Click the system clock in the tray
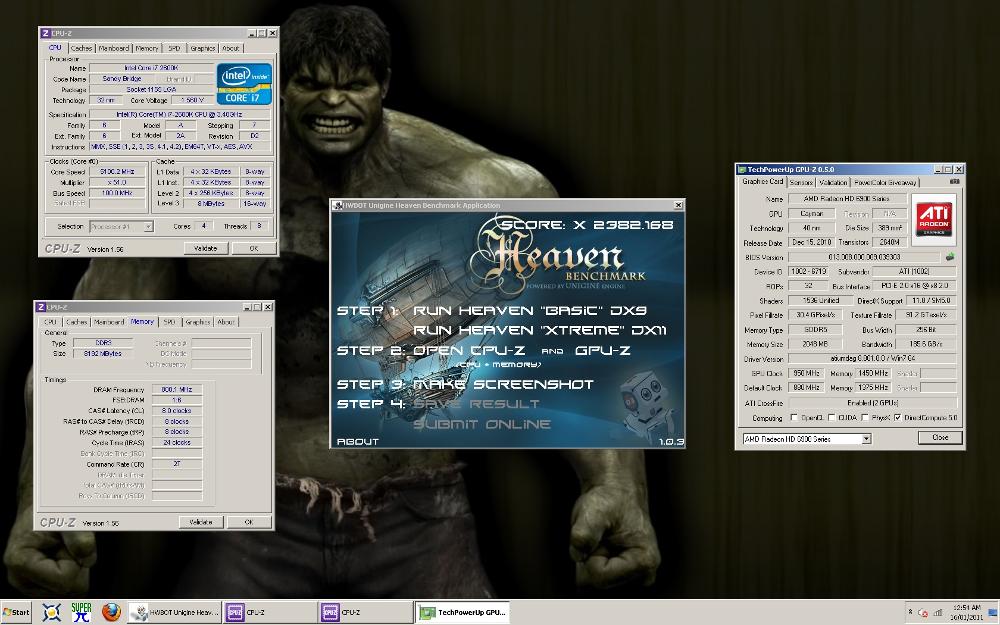1000x625 pixels. pos(967,612)
